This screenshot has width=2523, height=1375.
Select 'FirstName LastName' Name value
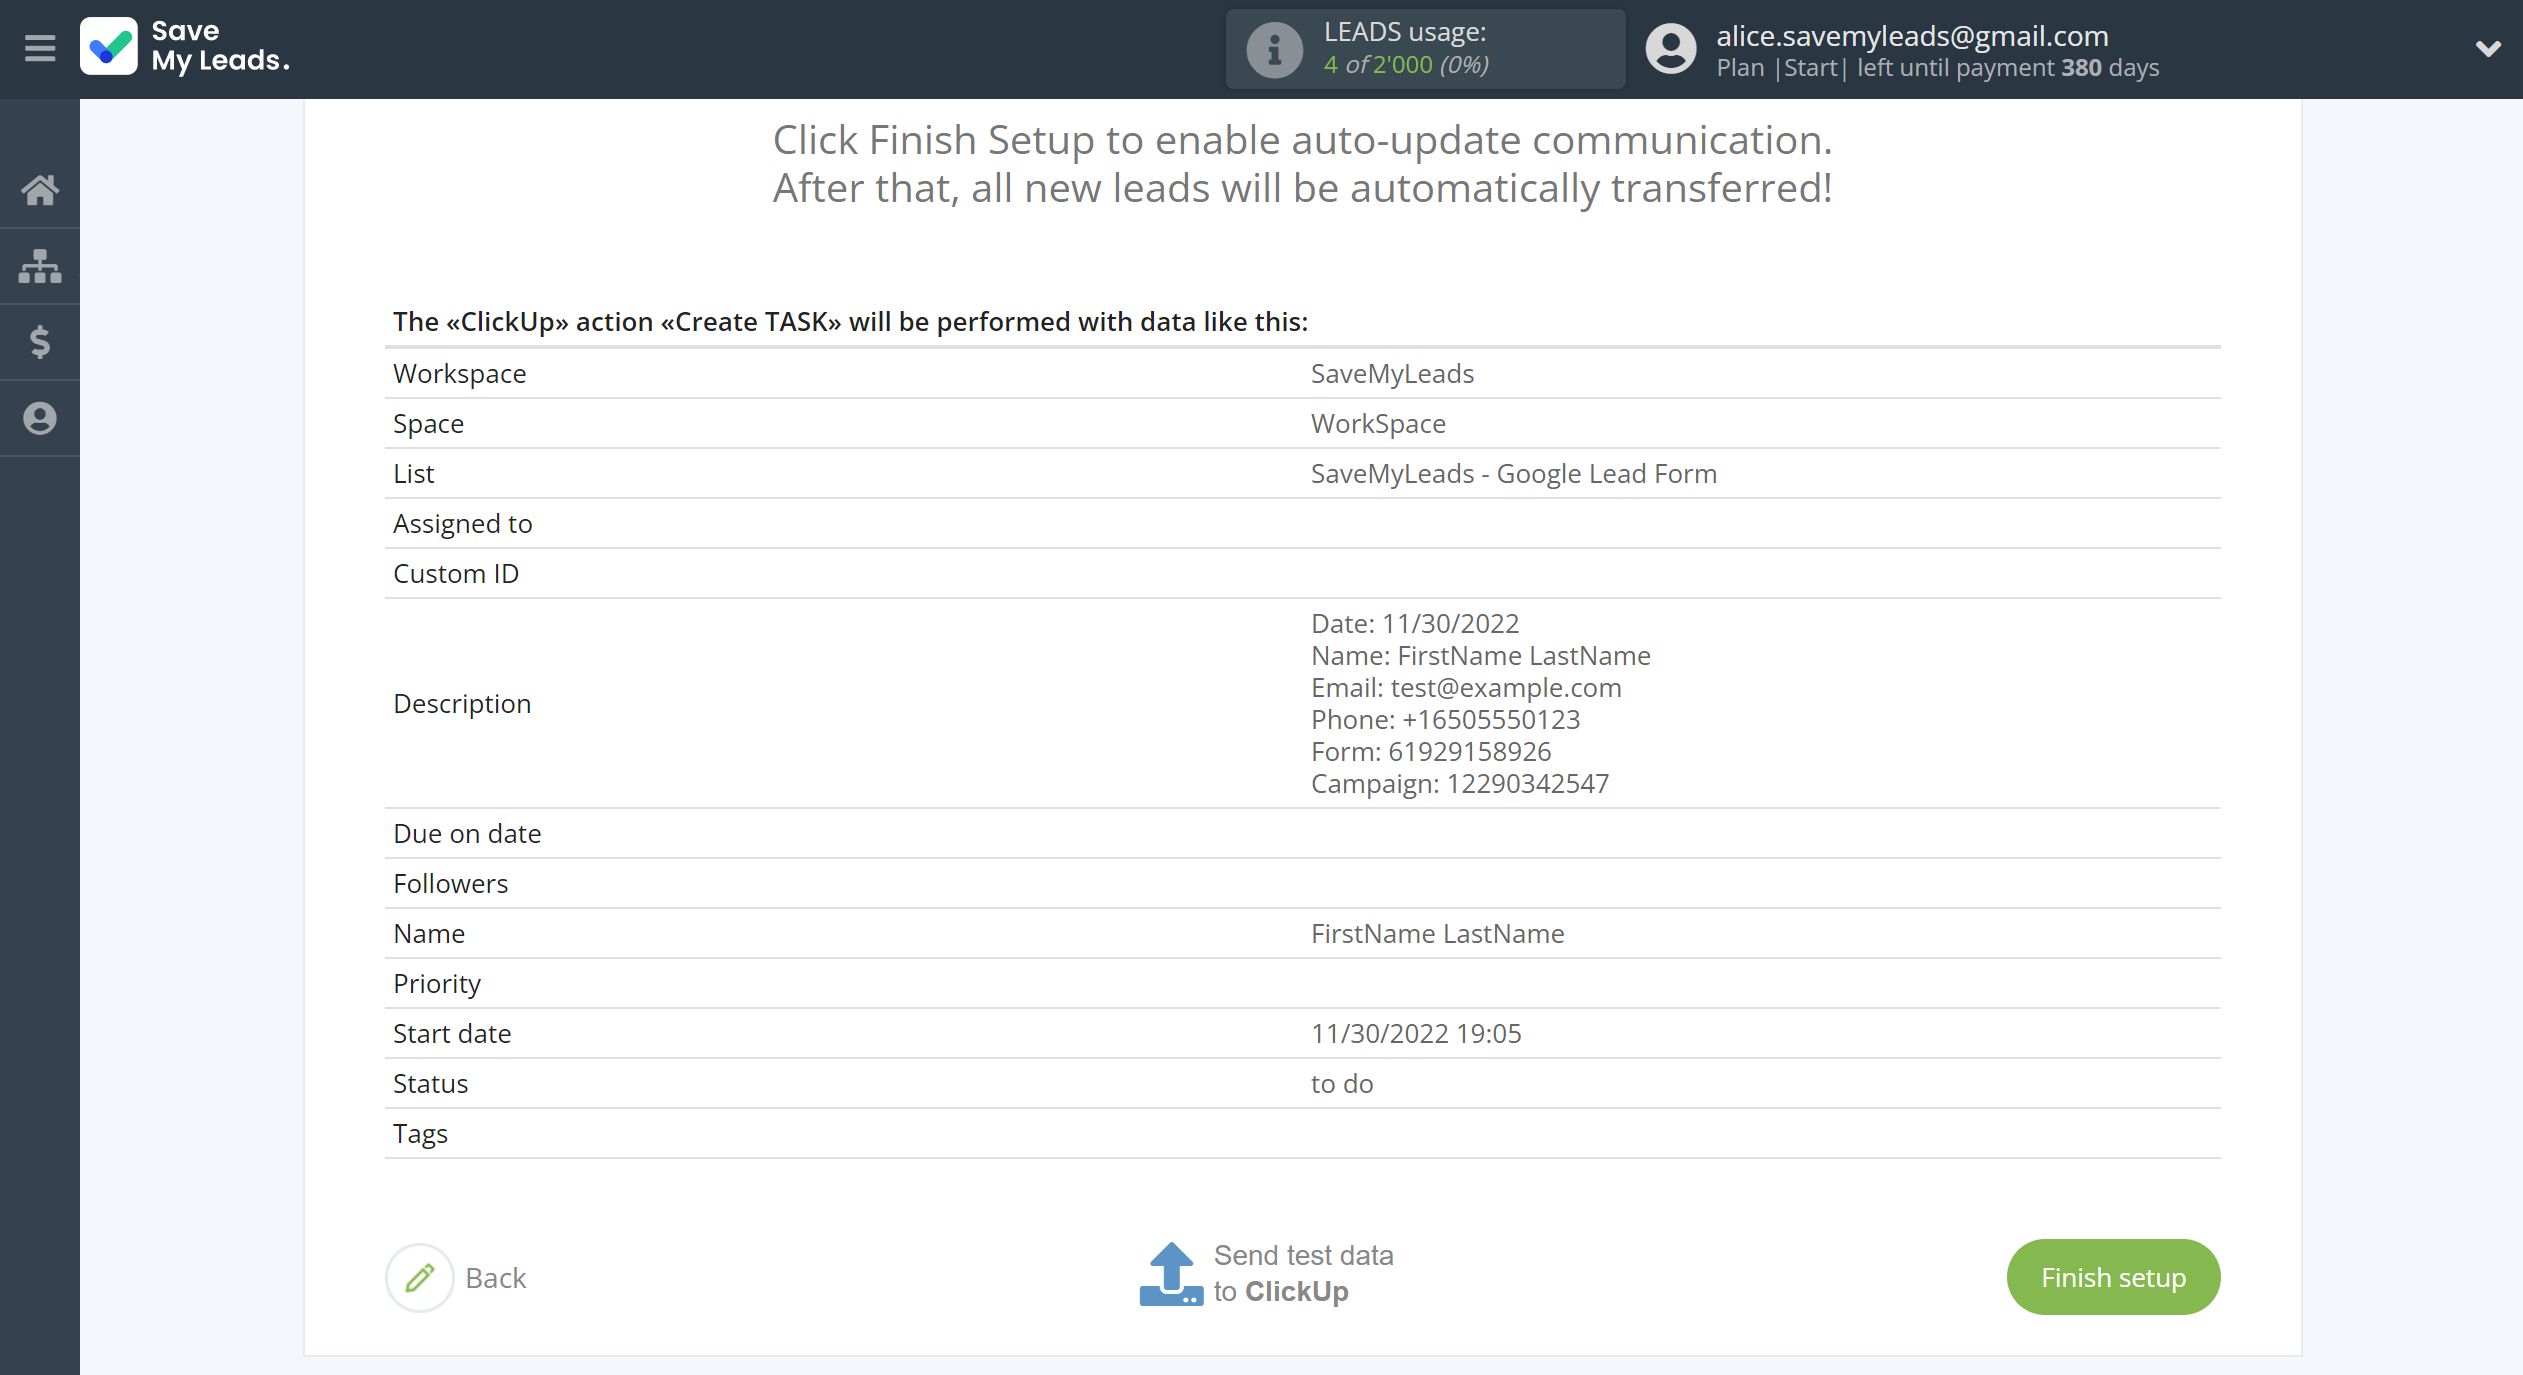(1438, 934)
